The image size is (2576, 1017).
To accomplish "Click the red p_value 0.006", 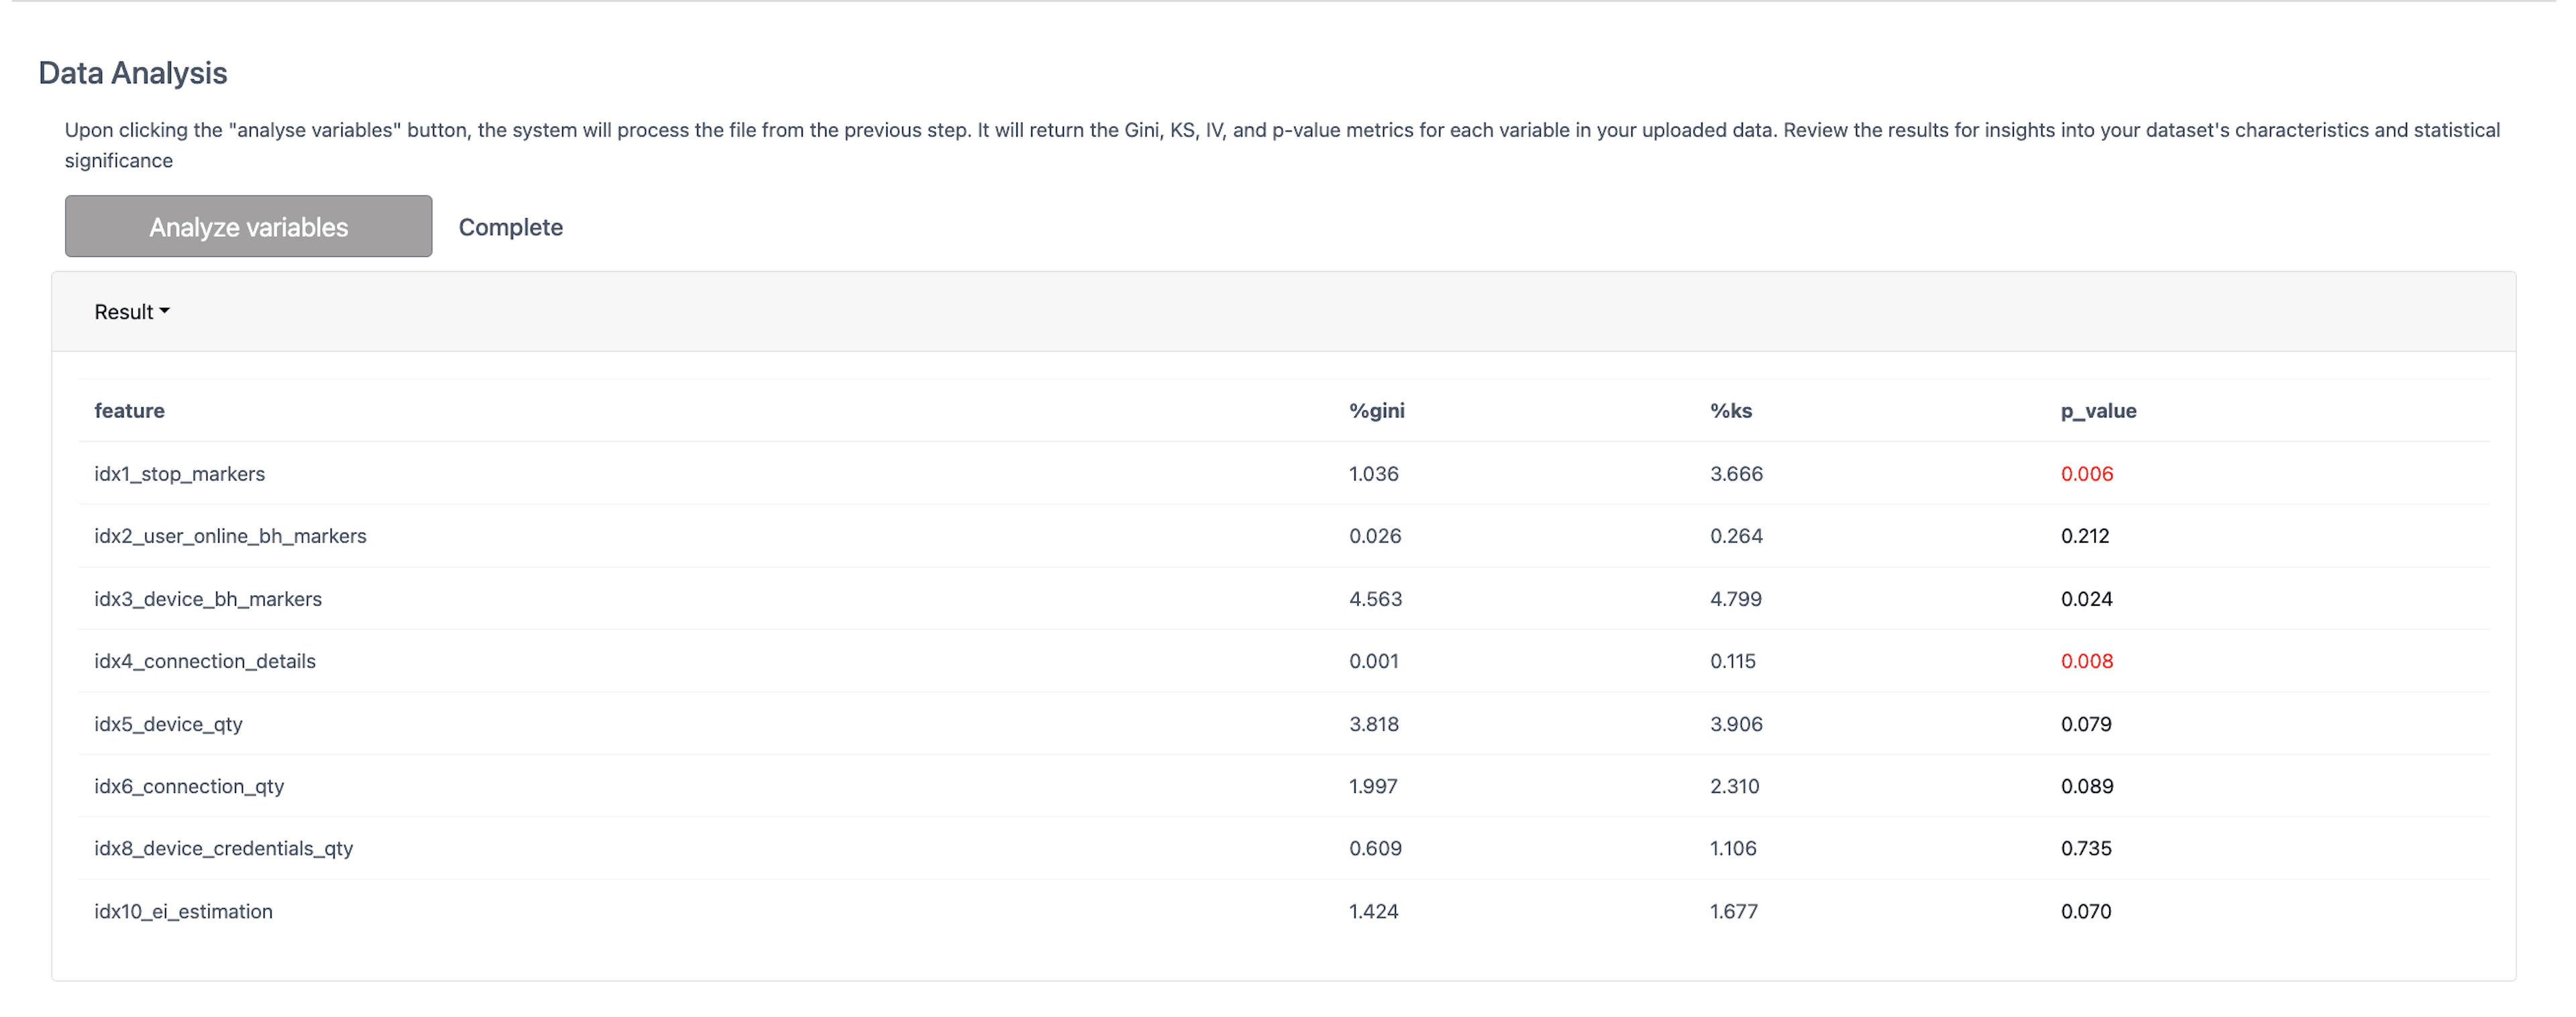I will pos(2086,473).
